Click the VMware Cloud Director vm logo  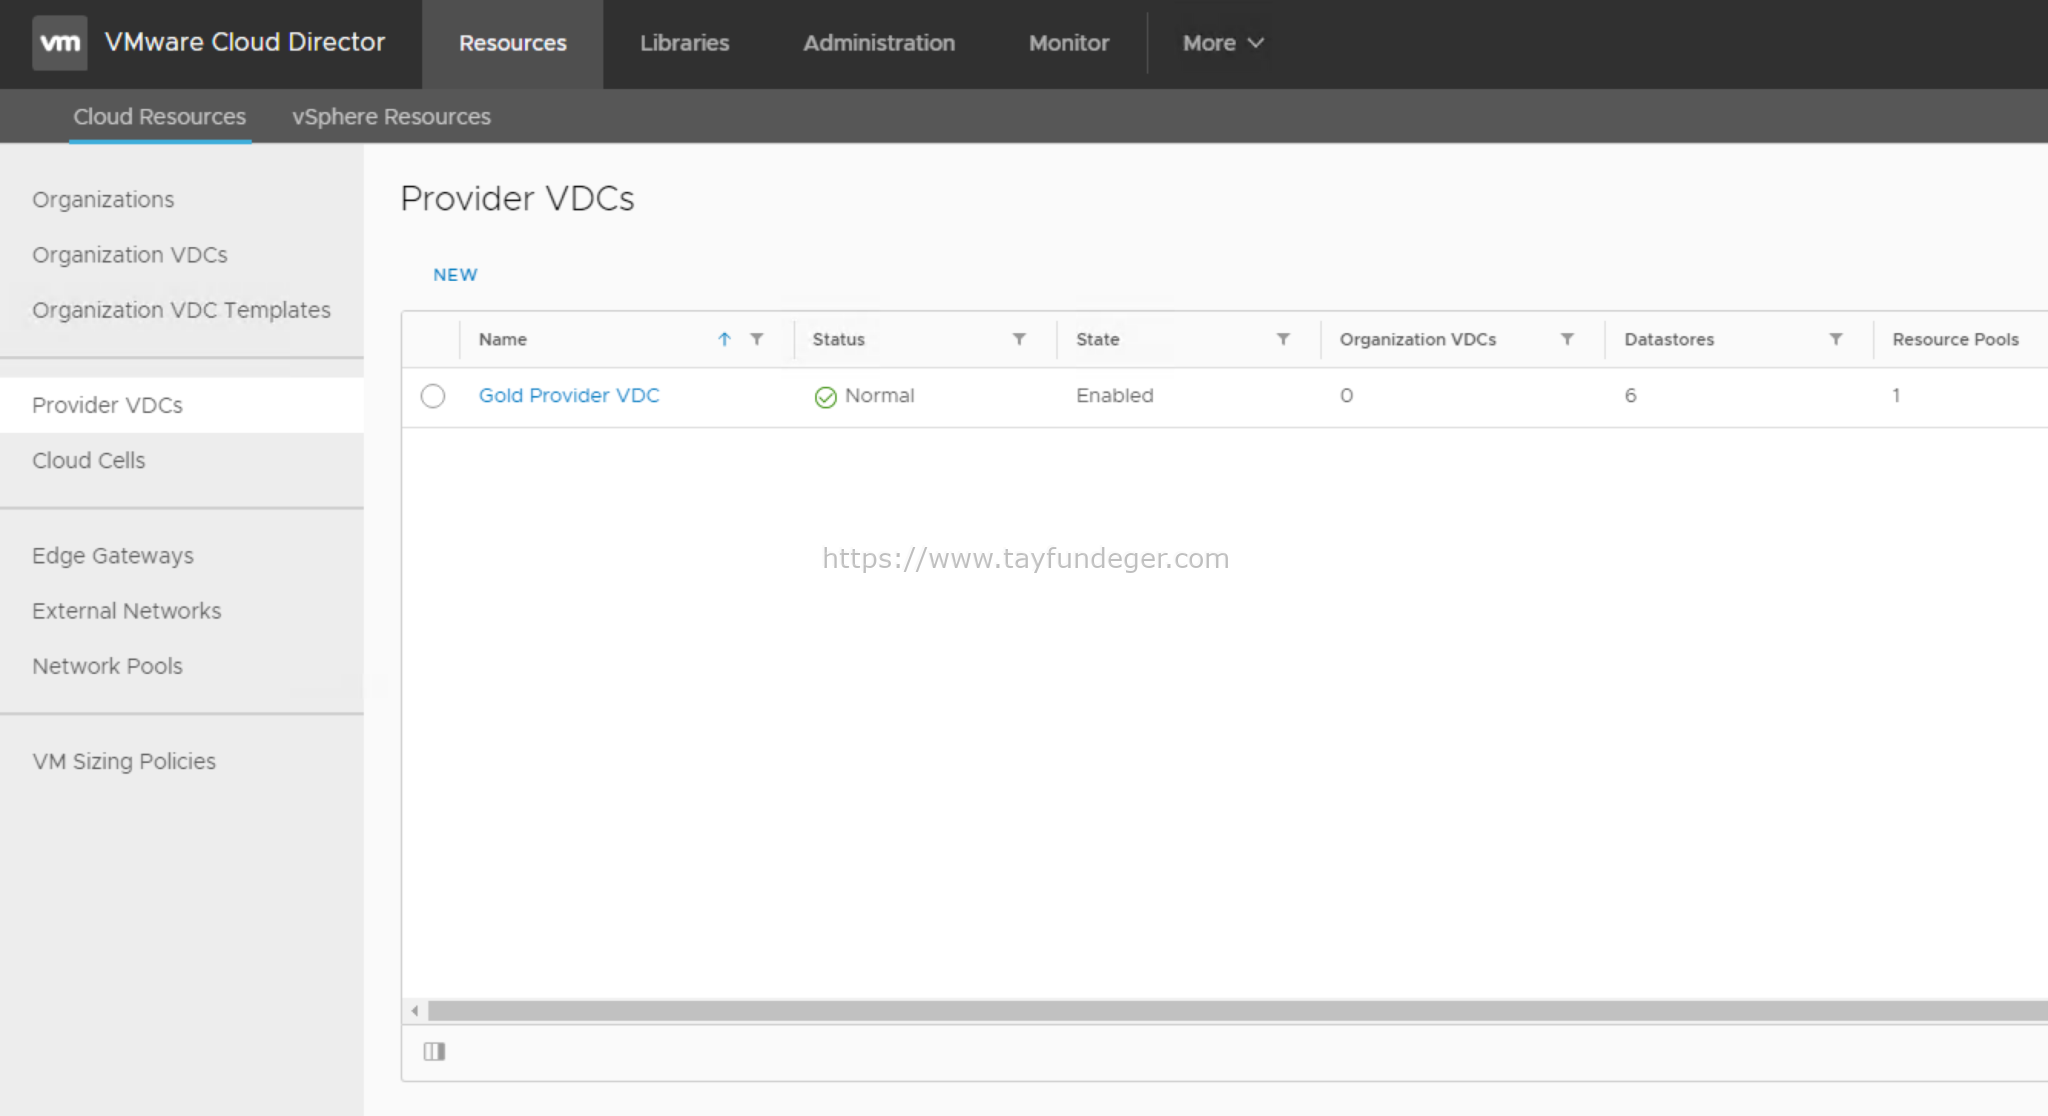[60, 43]
